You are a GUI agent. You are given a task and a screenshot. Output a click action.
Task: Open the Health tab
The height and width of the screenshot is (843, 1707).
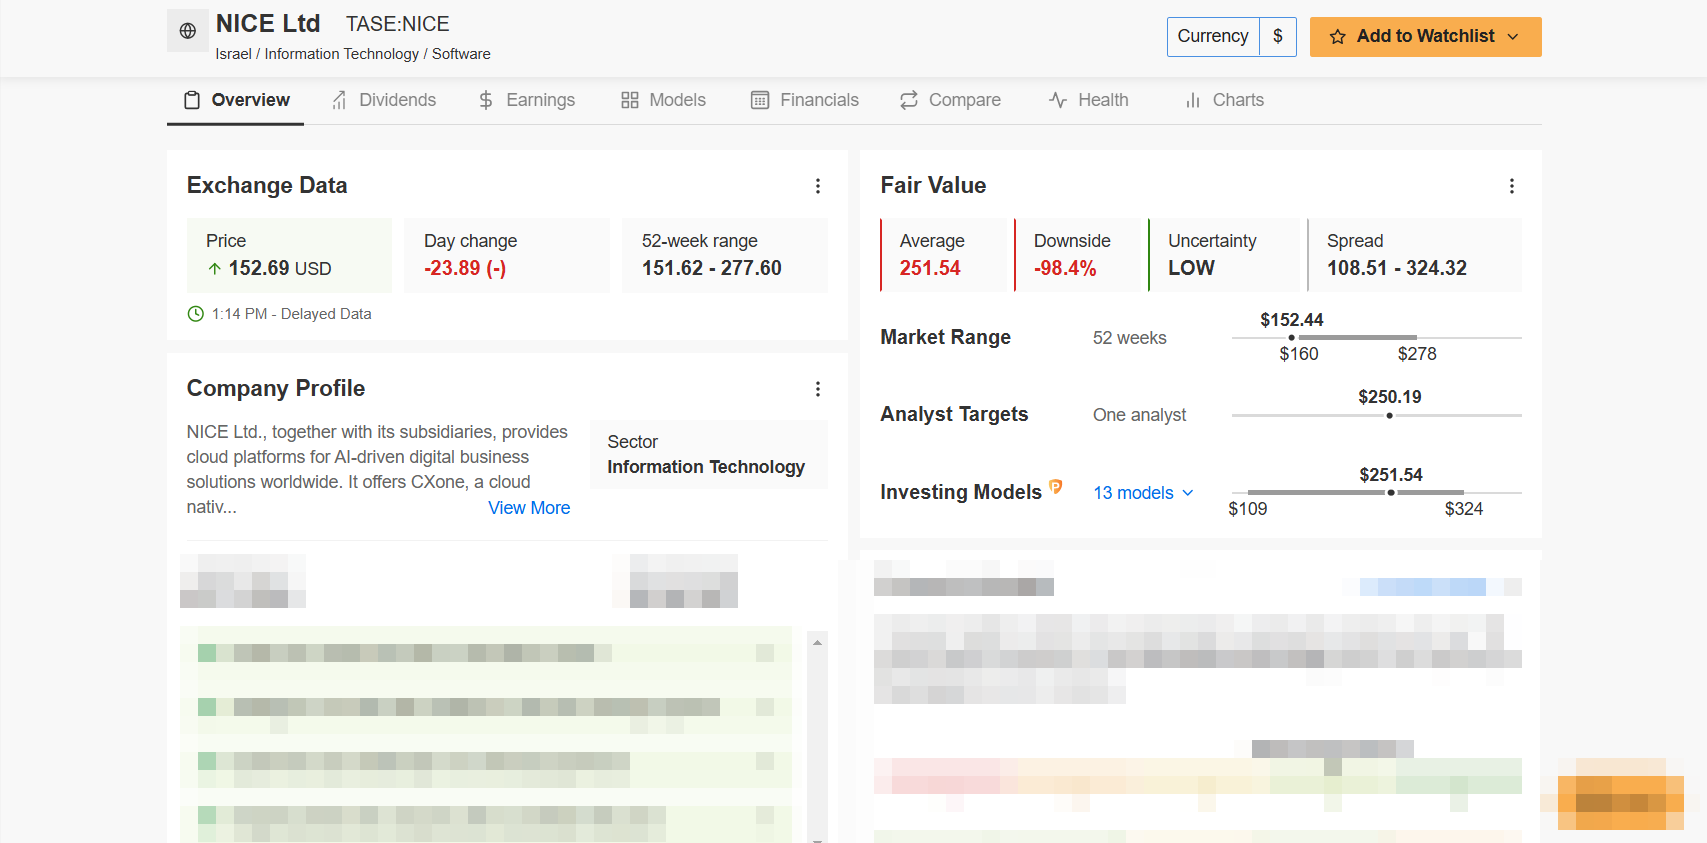1089,100
